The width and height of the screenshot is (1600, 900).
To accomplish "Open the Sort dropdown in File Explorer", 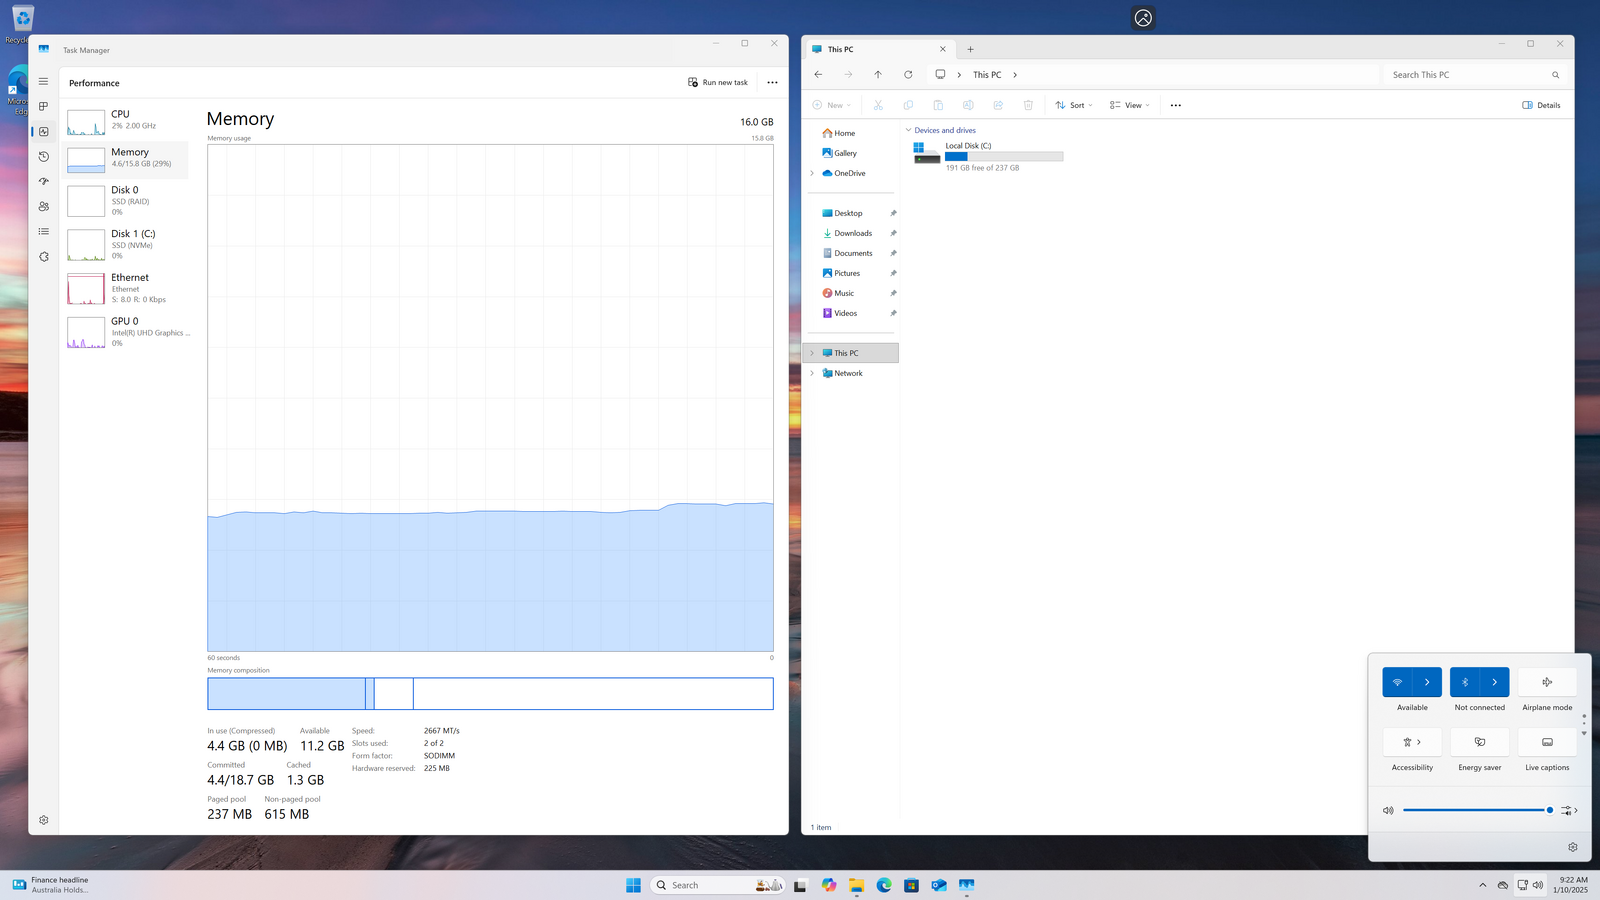I will [1074, 105].
